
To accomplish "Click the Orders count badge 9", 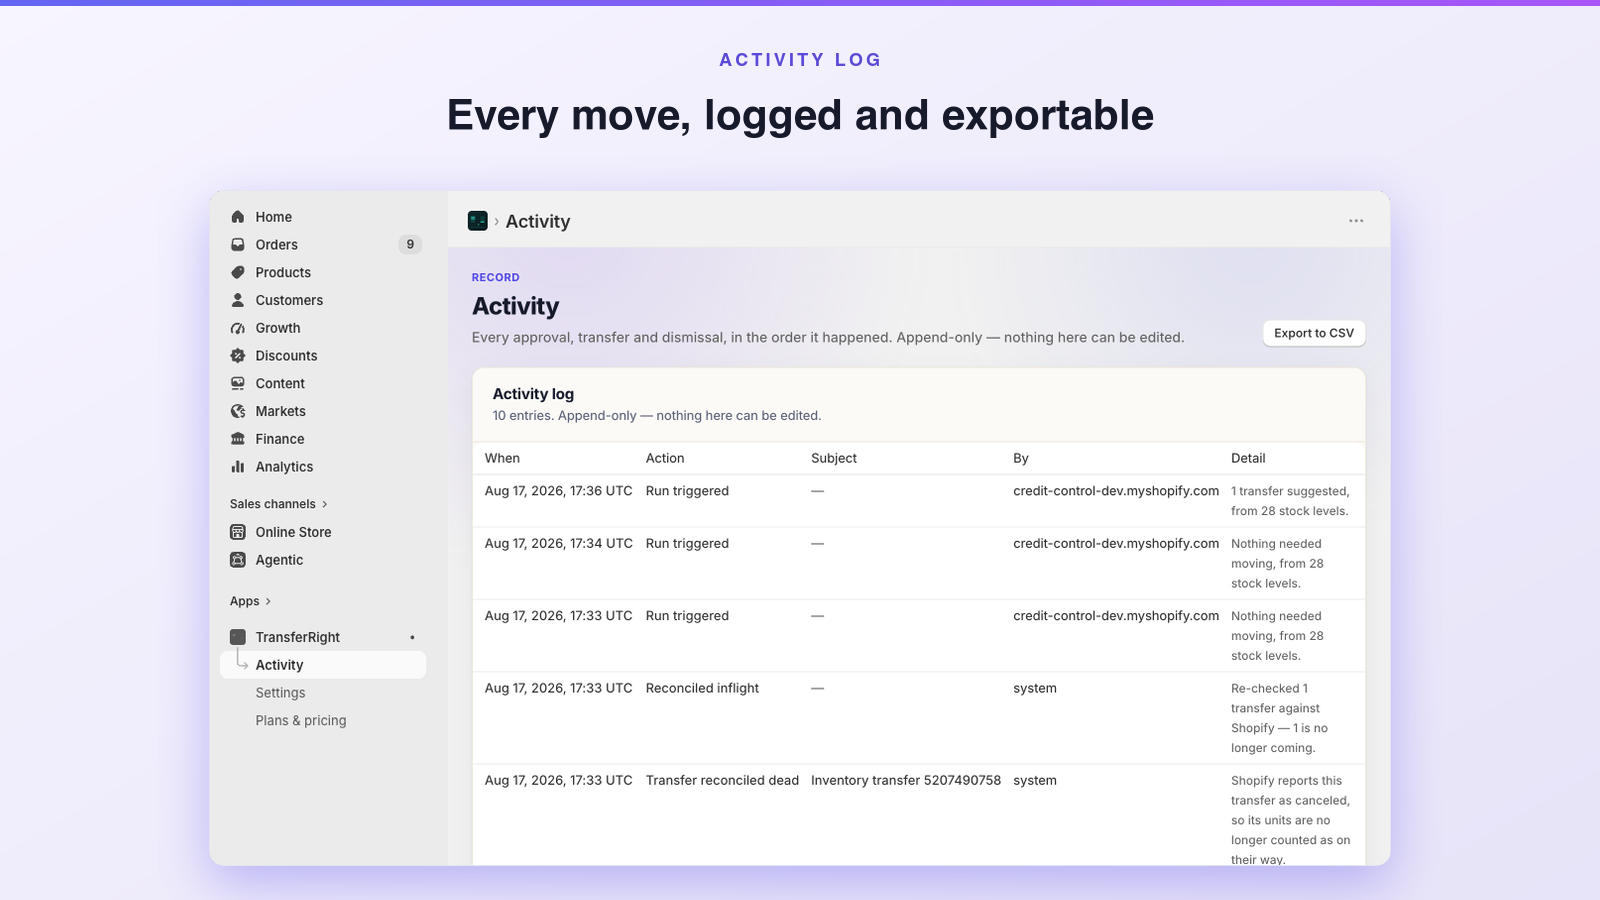I will pyautogui.click(x=410, y=245).
